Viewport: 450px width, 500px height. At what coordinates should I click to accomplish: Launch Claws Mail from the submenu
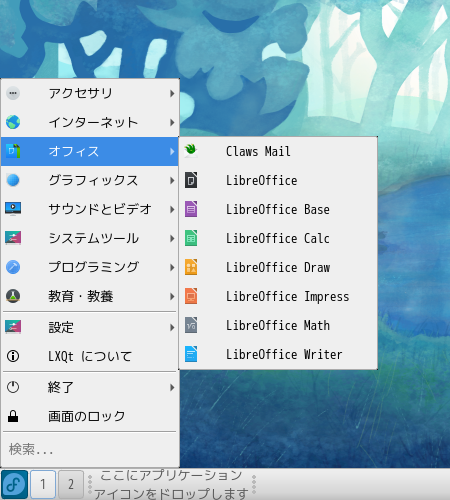pos(278,151)
